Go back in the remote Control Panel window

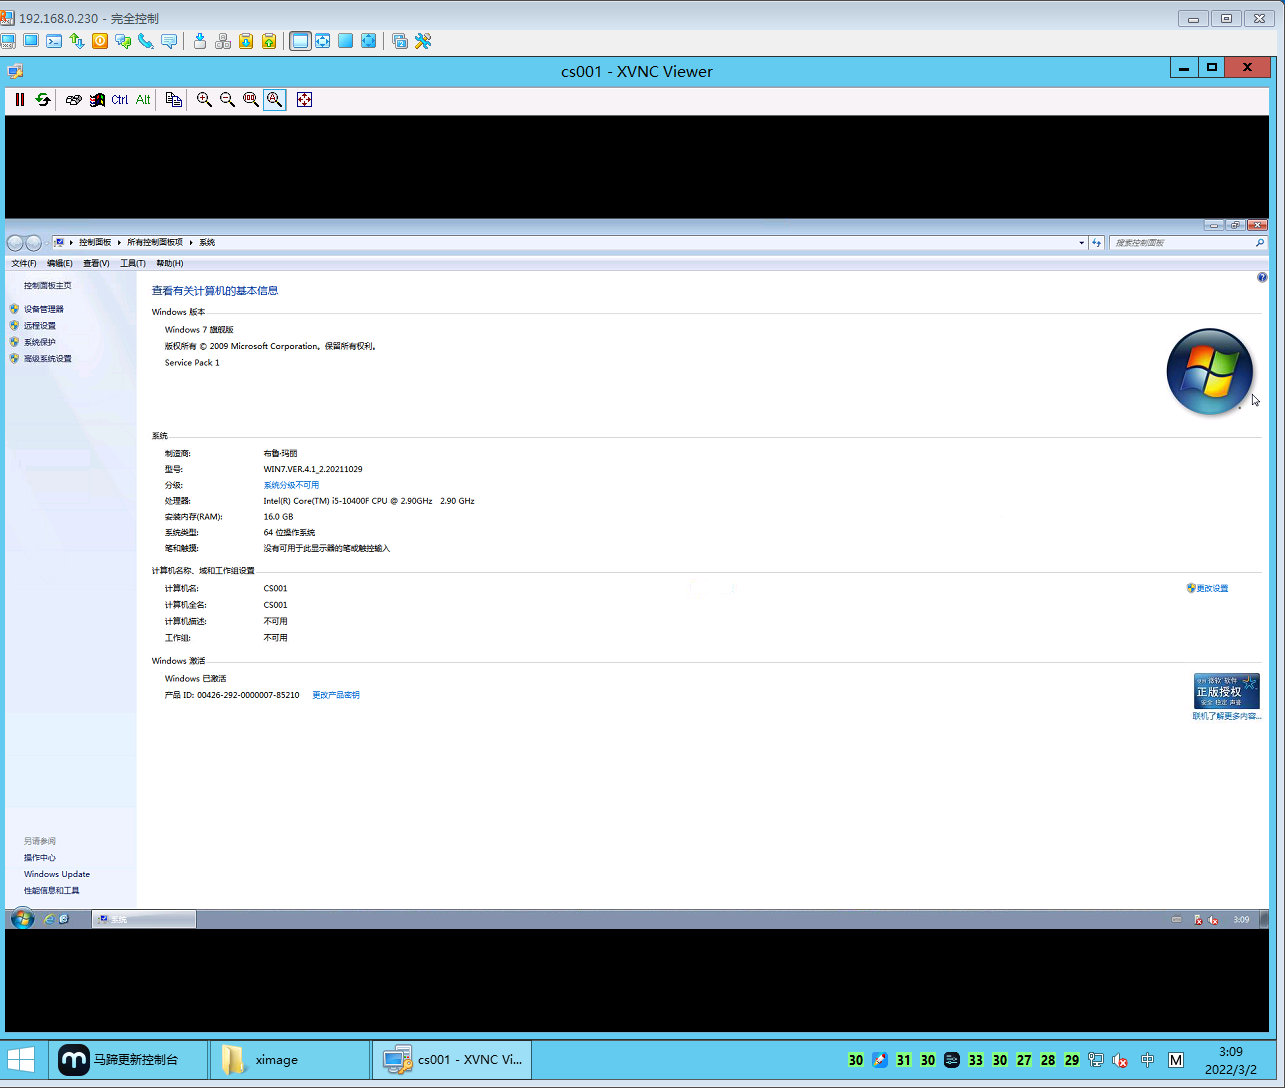[15, 243]
